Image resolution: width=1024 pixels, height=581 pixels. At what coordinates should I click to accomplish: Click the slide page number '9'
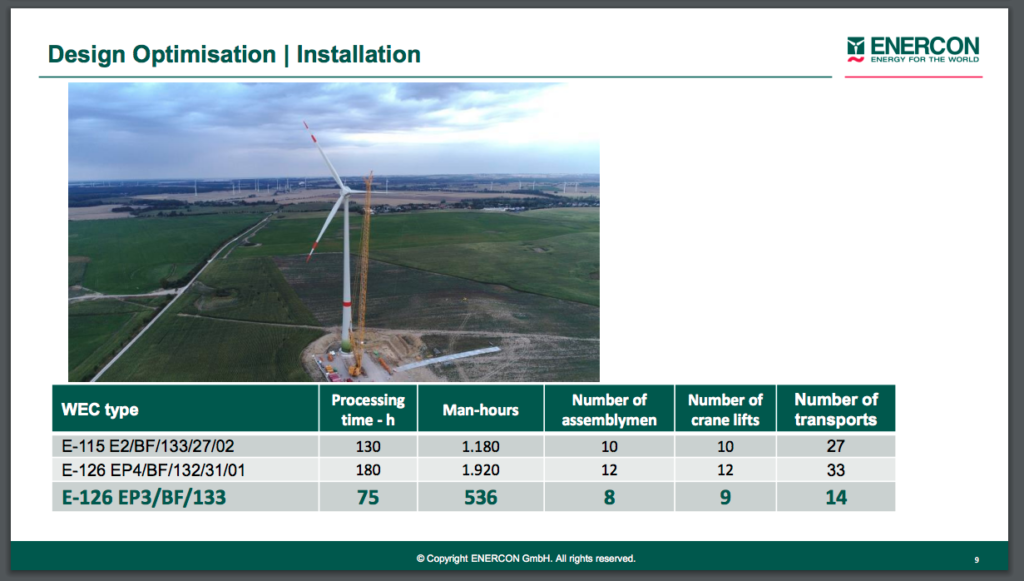pos(977,560)
